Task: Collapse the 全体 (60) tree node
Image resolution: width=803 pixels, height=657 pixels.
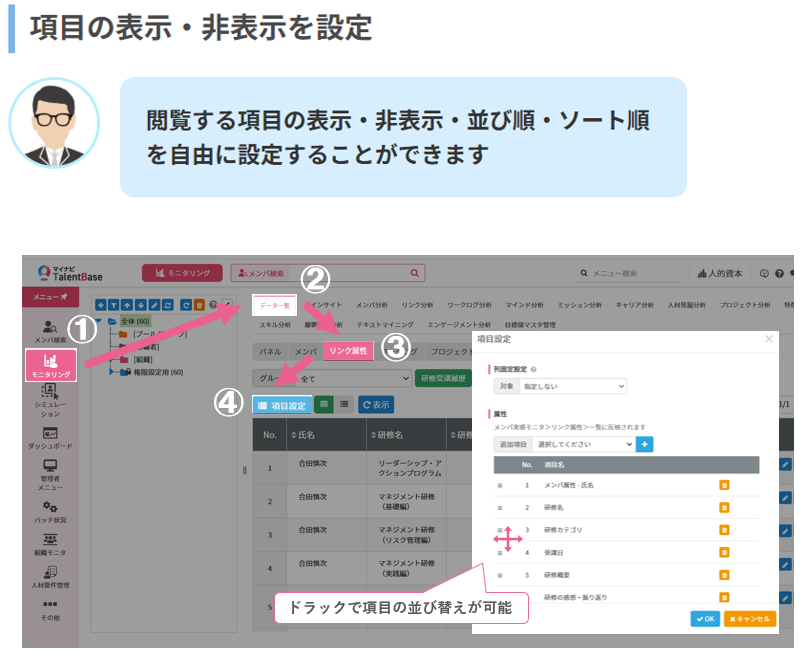Action: [x=99, y=321]
